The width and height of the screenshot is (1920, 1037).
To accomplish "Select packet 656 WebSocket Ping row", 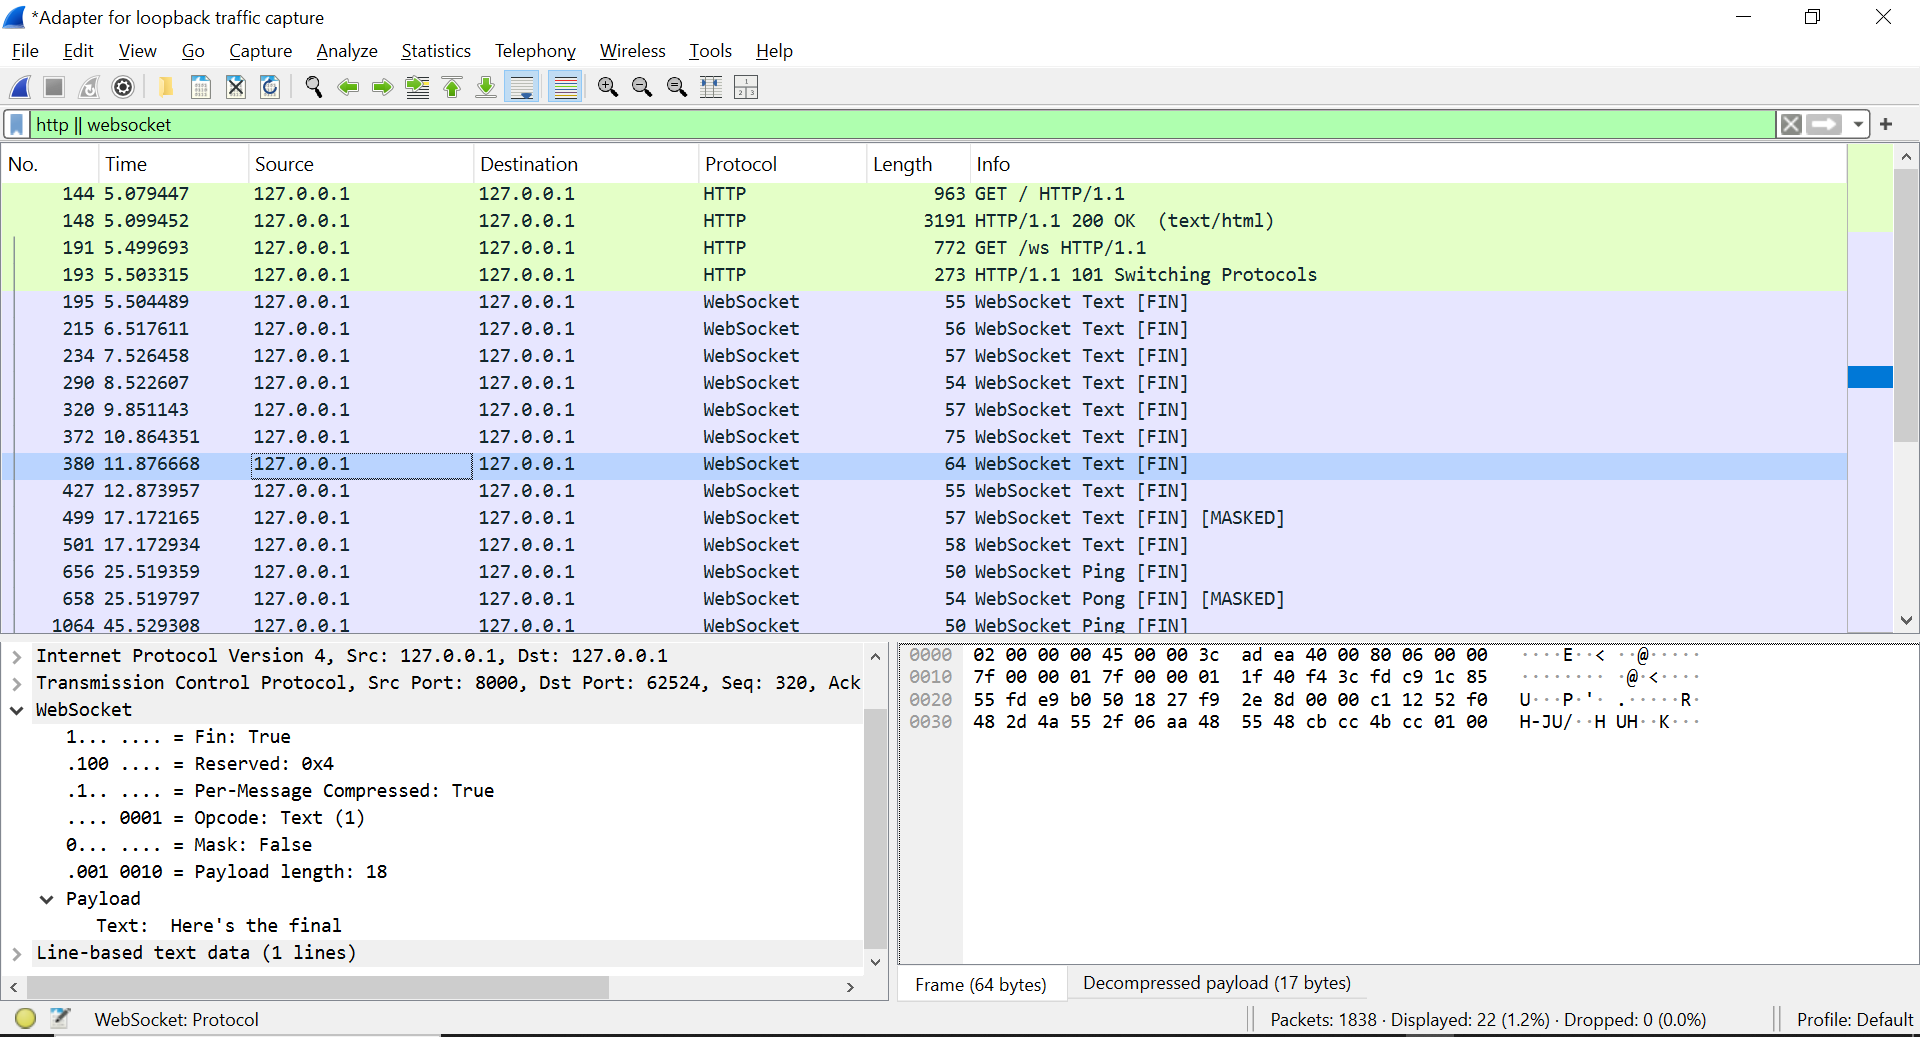I will pyautogui.click(x=924, y=572).
